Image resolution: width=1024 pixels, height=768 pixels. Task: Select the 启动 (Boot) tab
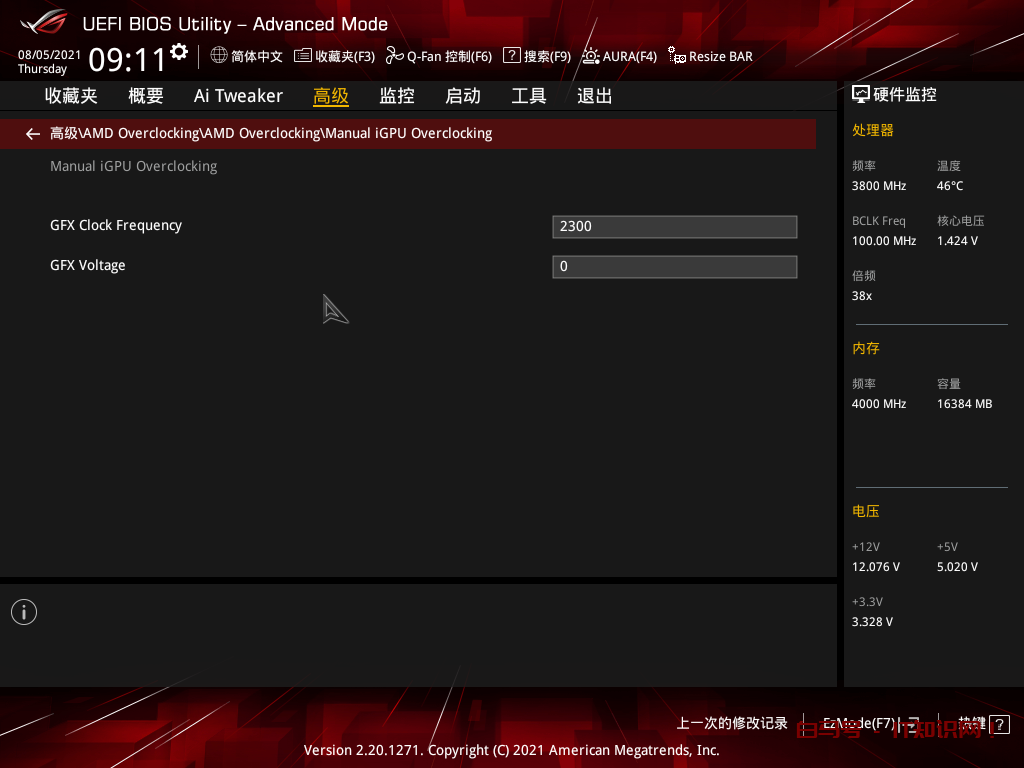pos(462,96)
